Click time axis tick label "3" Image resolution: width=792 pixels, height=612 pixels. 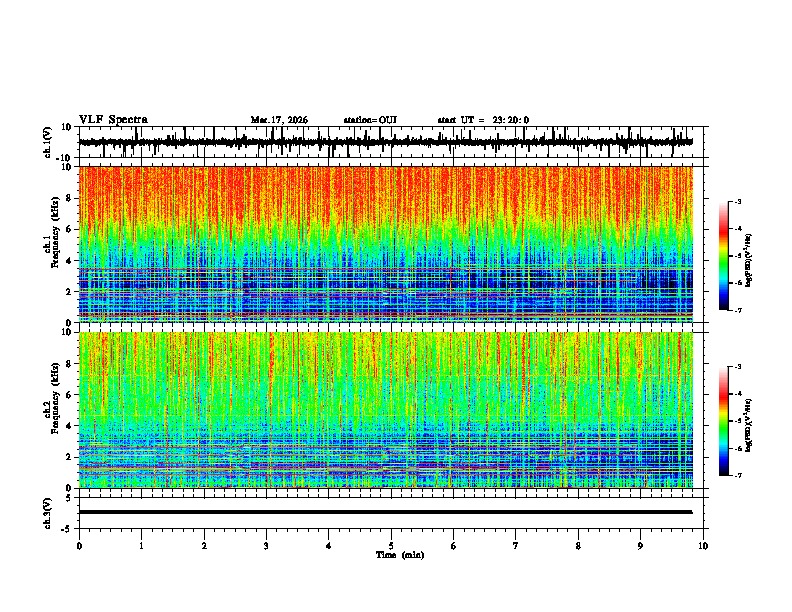pos(266,546)
